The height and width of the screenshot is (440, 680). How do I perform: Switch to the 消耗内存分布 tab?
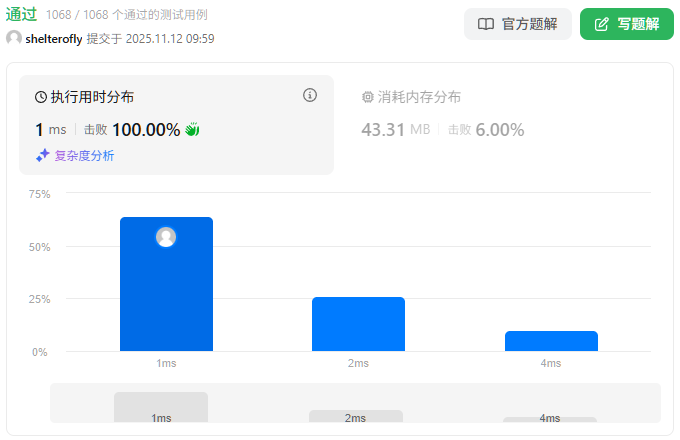click(x=419, y=97)
